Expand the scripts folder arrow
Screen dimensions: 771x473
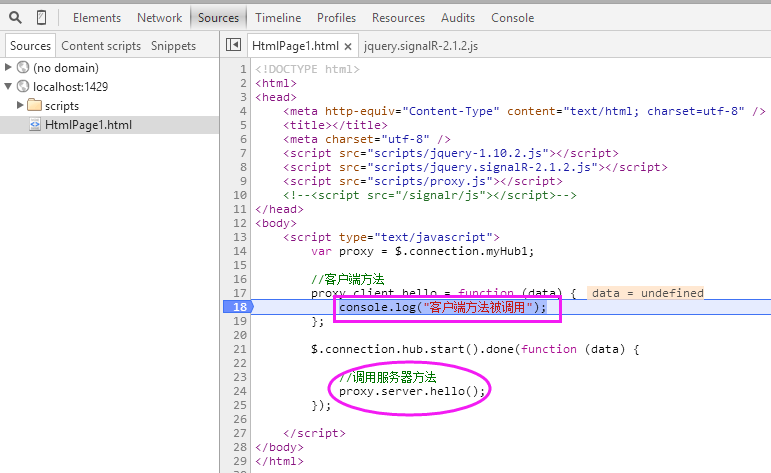tap(20, 105)
